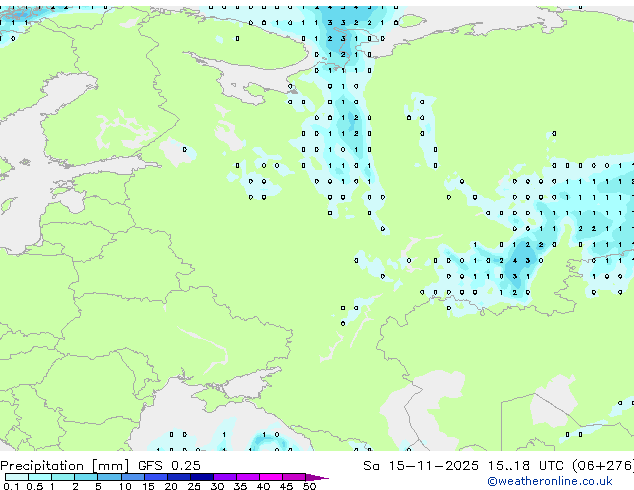Click the purple above-50 legend arrow tip
Viewport: 634px width, 490px height.
(x=317, y=477)
